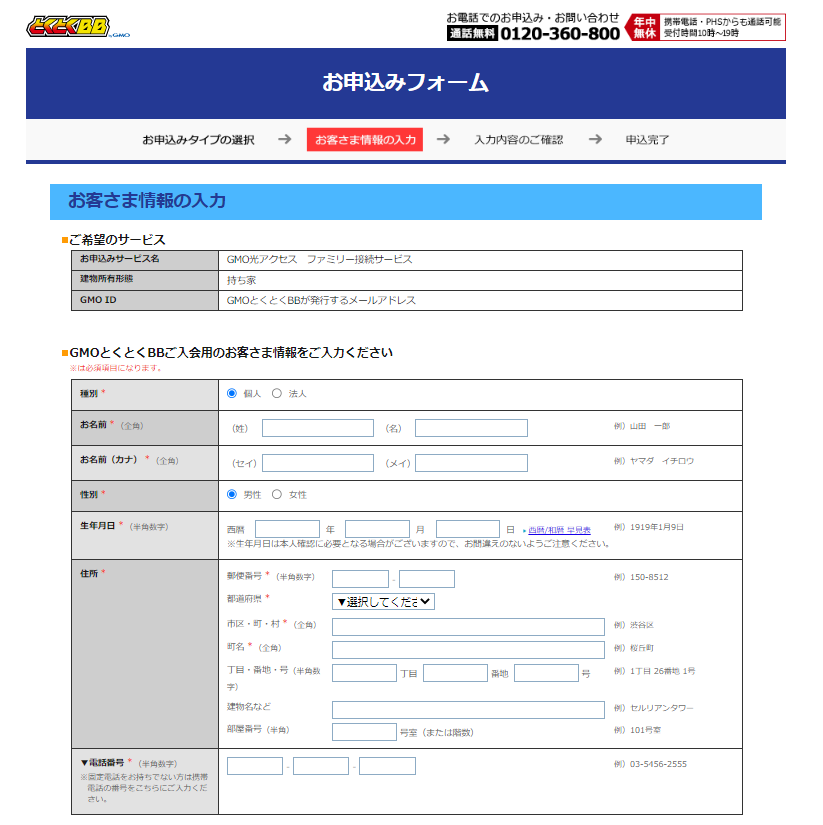
Task: Click the お申込みフォーム page title
Action: (x=406, y=83)
